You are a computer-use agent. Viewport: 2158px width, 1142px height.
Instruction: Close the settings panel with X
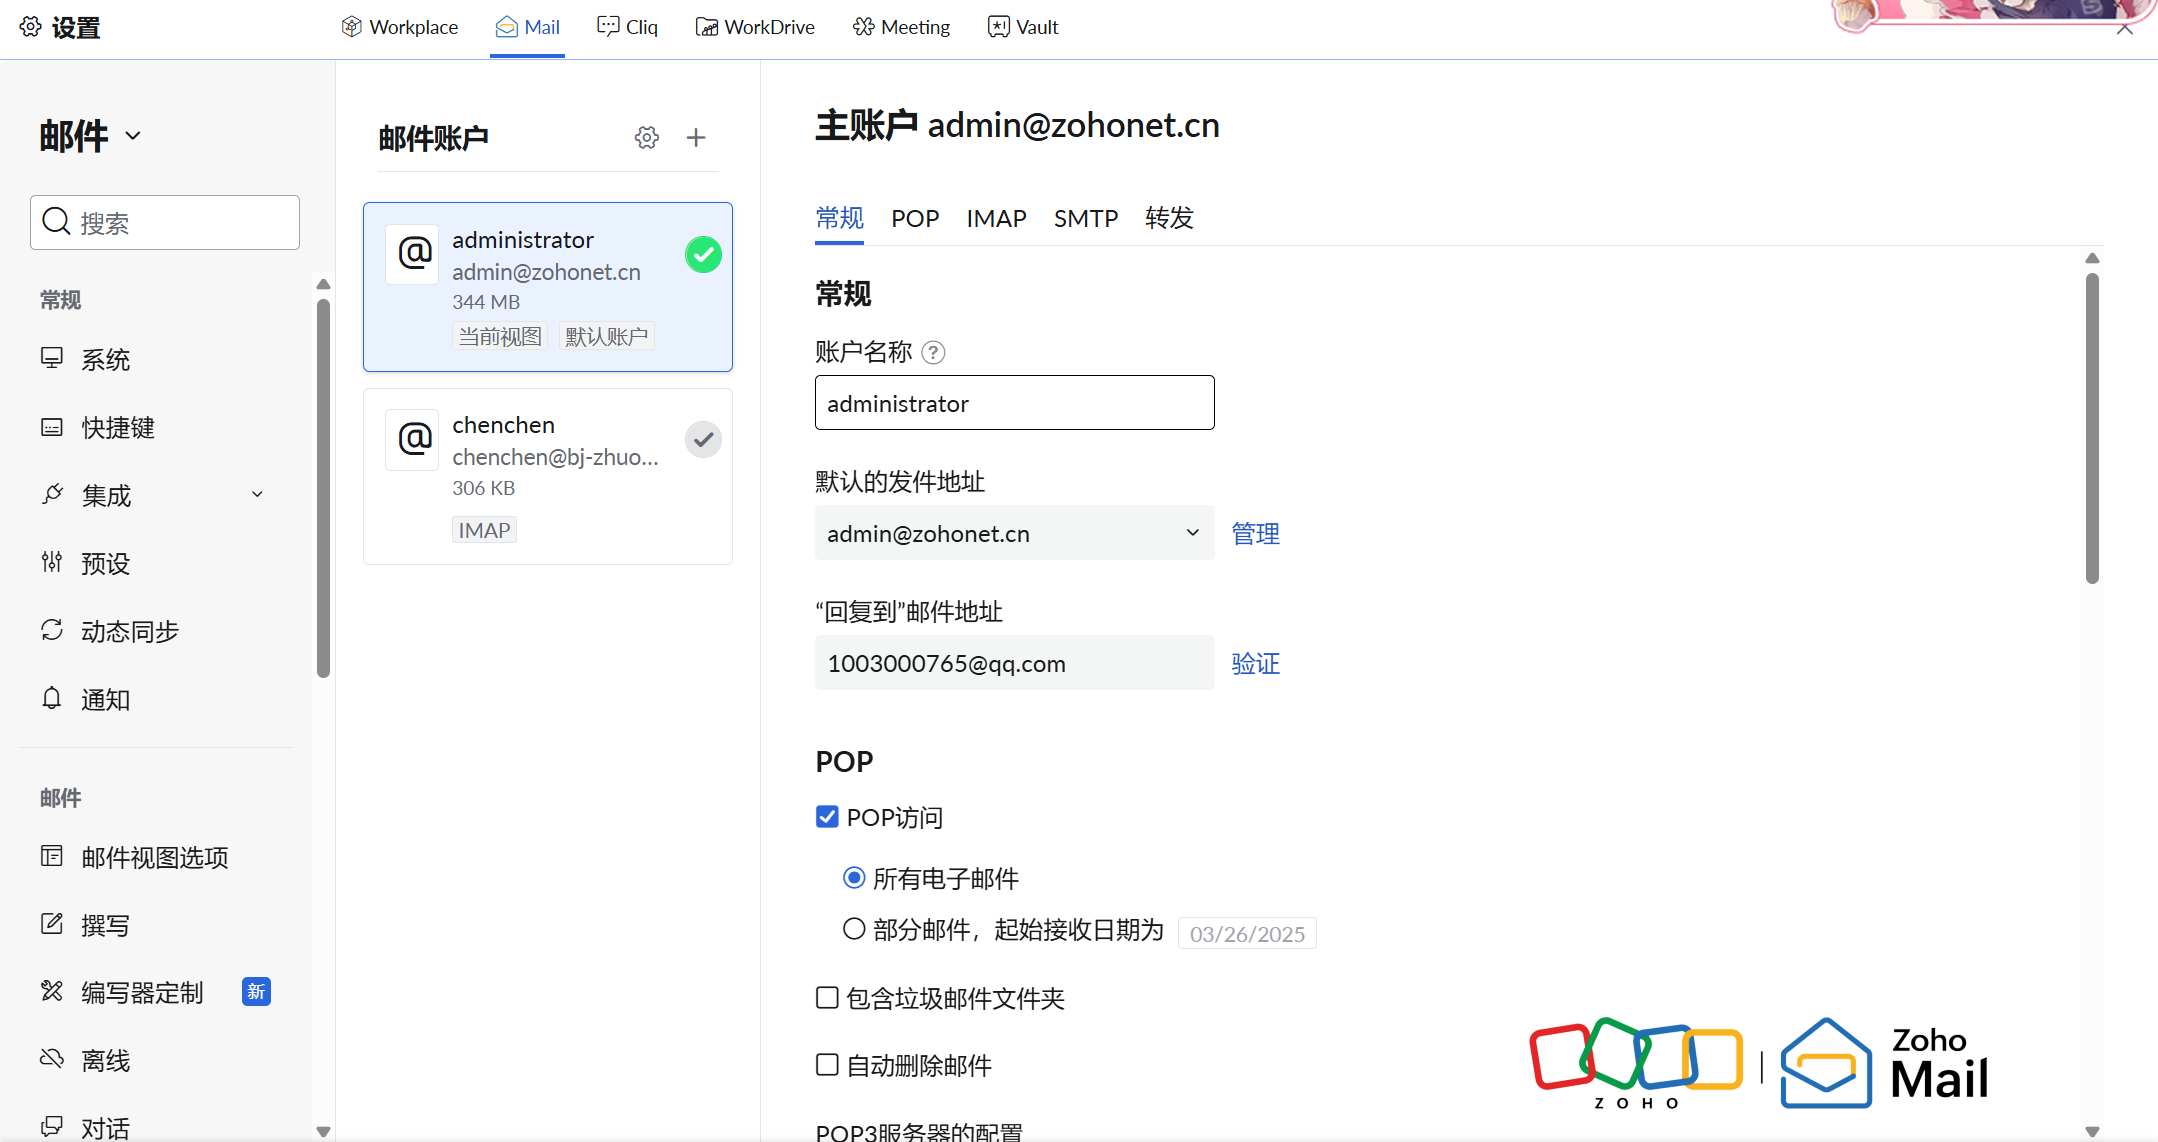[2124, 29]
